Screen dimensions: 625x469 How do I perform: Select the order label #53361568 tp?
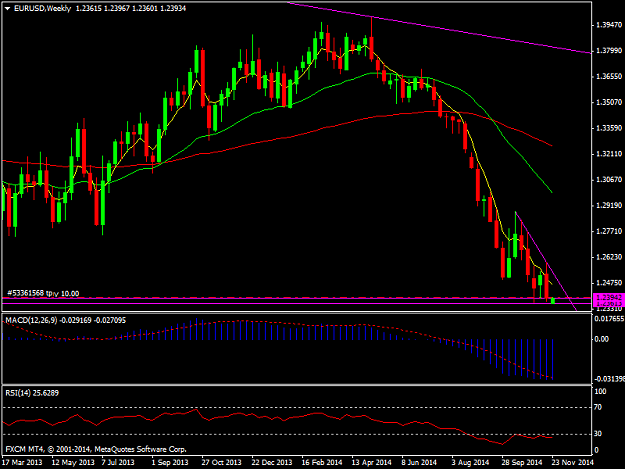pyautogui.click(x=33, y=293)
